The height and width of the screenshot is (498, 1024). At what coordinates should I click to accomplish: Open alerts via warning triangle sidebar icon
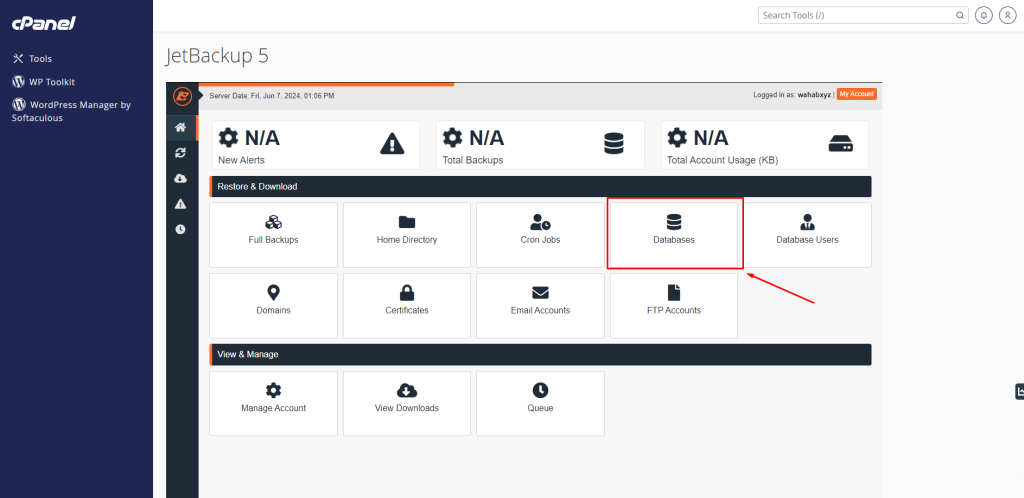point(181,203)
